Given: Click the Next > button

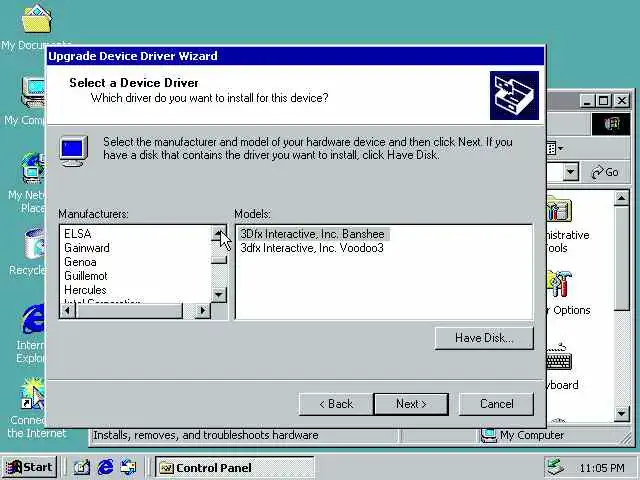Looking at the screenshot, I should 411,404.
